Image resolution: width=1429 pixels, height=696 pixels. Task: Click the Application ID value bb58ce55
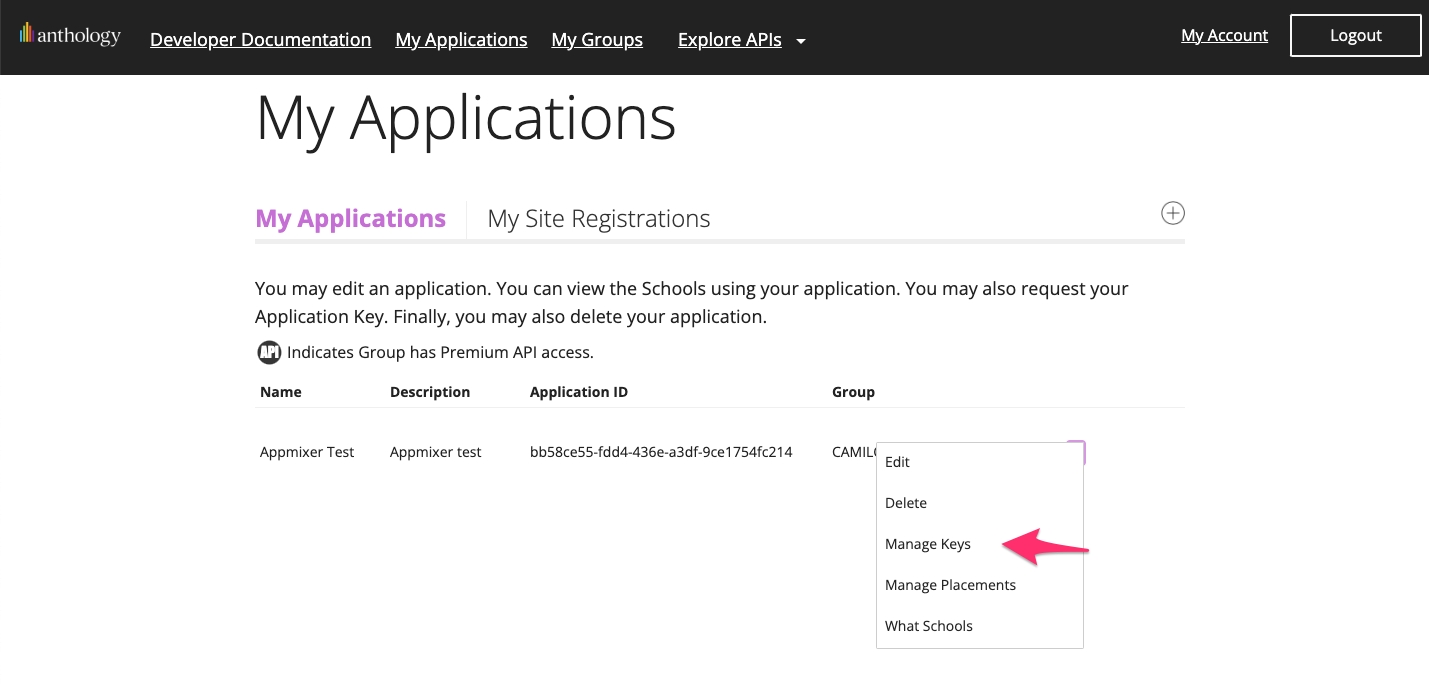click(660, 452)
